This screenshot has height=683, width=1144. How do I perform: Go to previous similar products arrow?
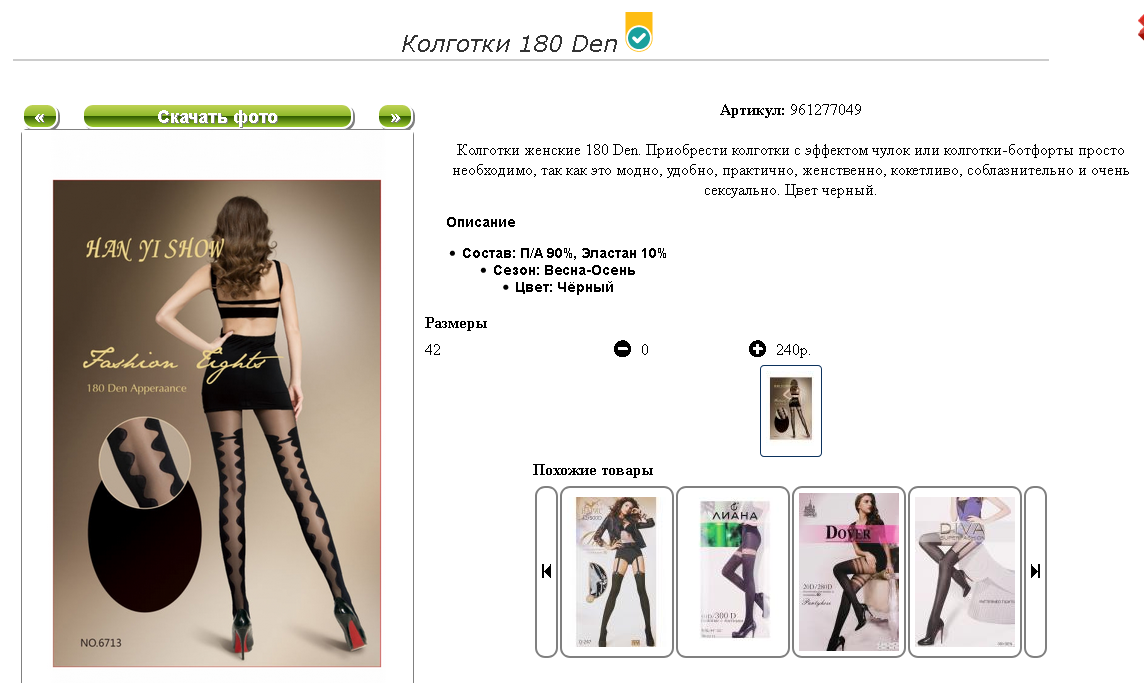(546, 571)
